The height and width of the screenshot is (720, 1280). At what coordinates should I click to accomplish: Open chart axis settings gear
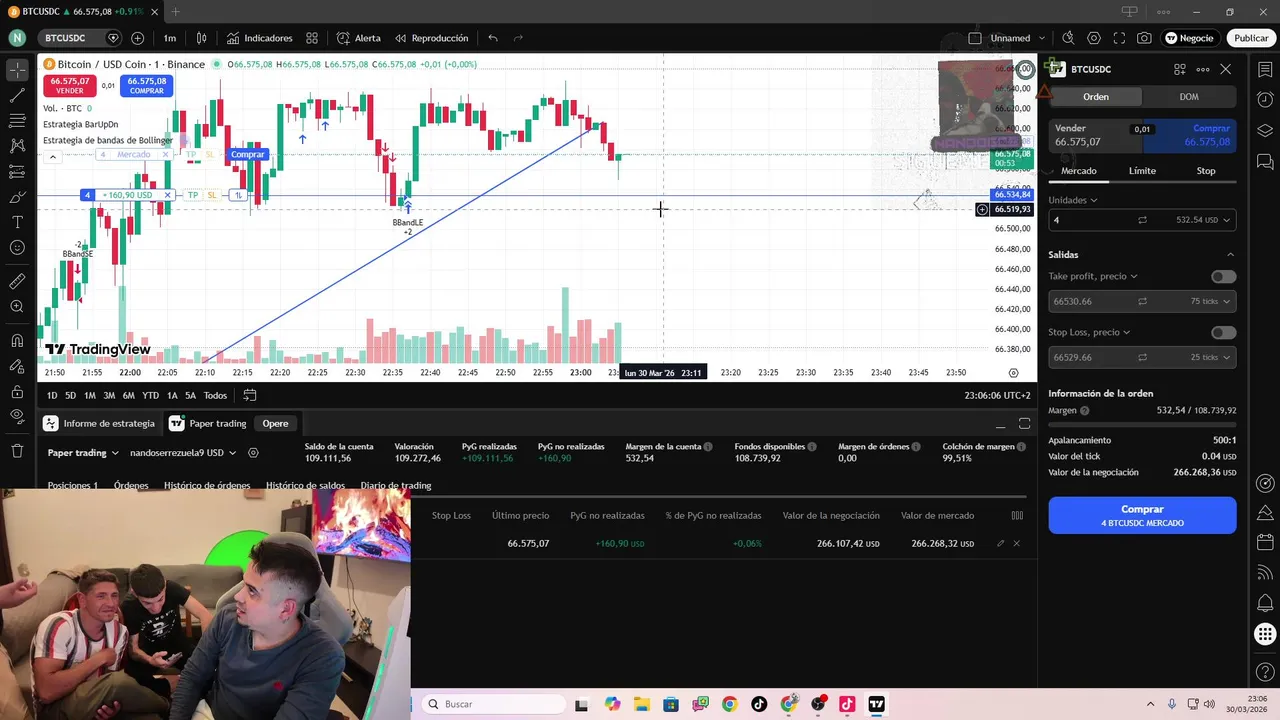(x=1013, y=372)
